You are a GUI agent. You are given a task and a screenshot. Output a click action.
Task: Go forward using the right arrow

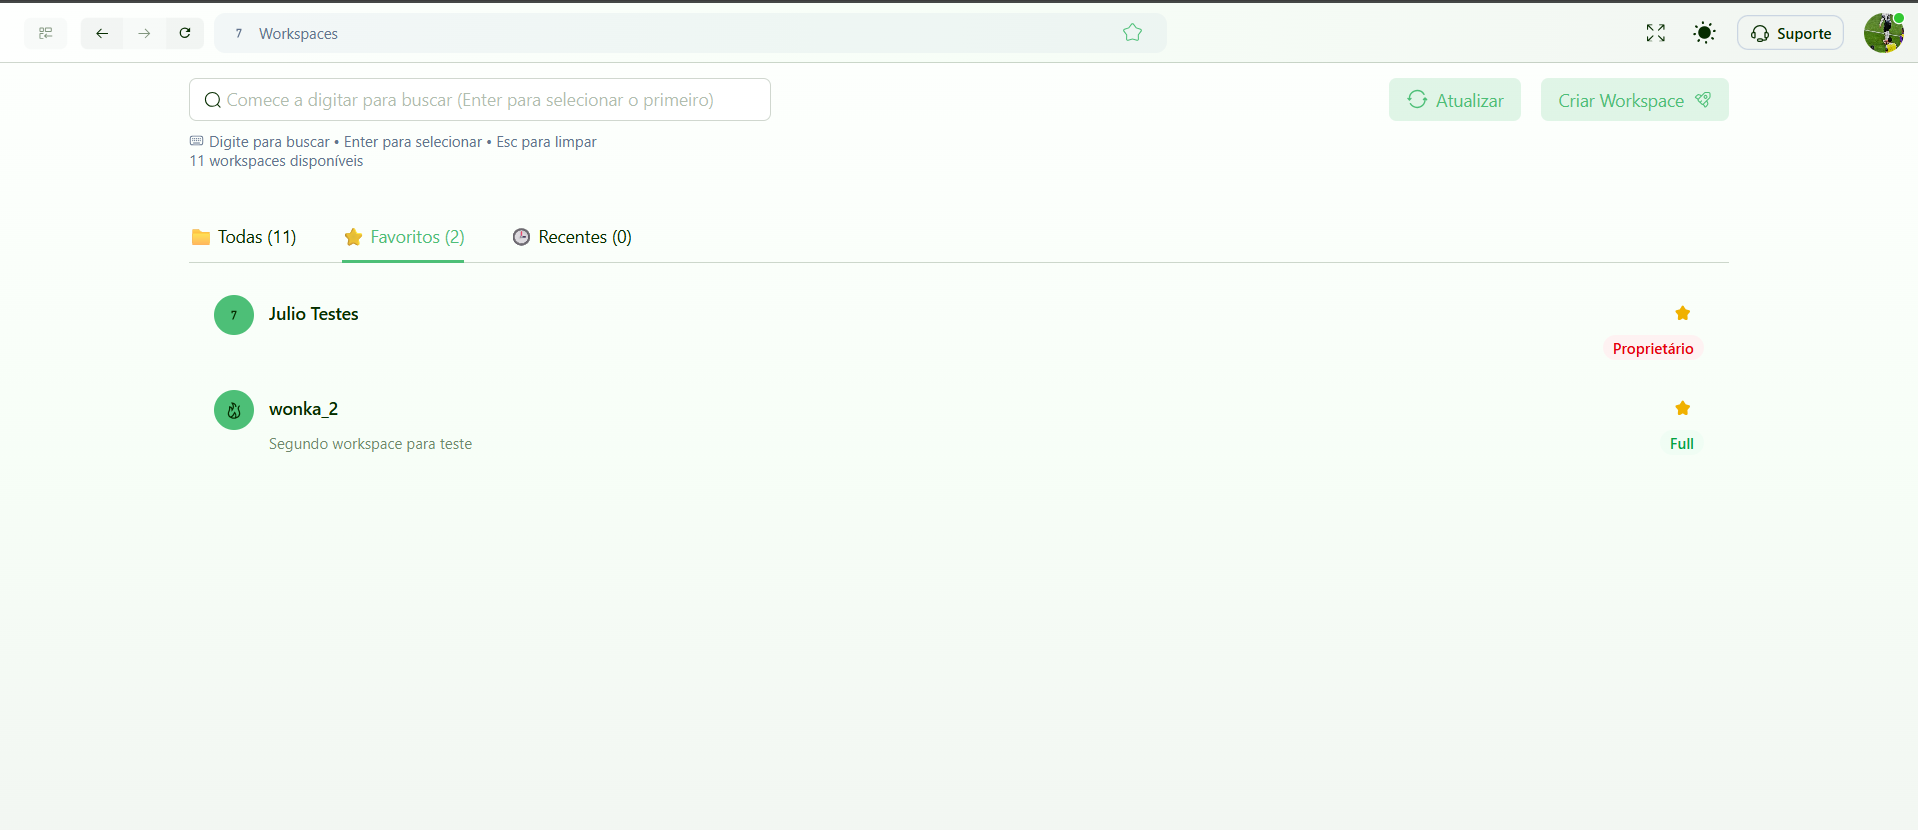coord(144,33)
